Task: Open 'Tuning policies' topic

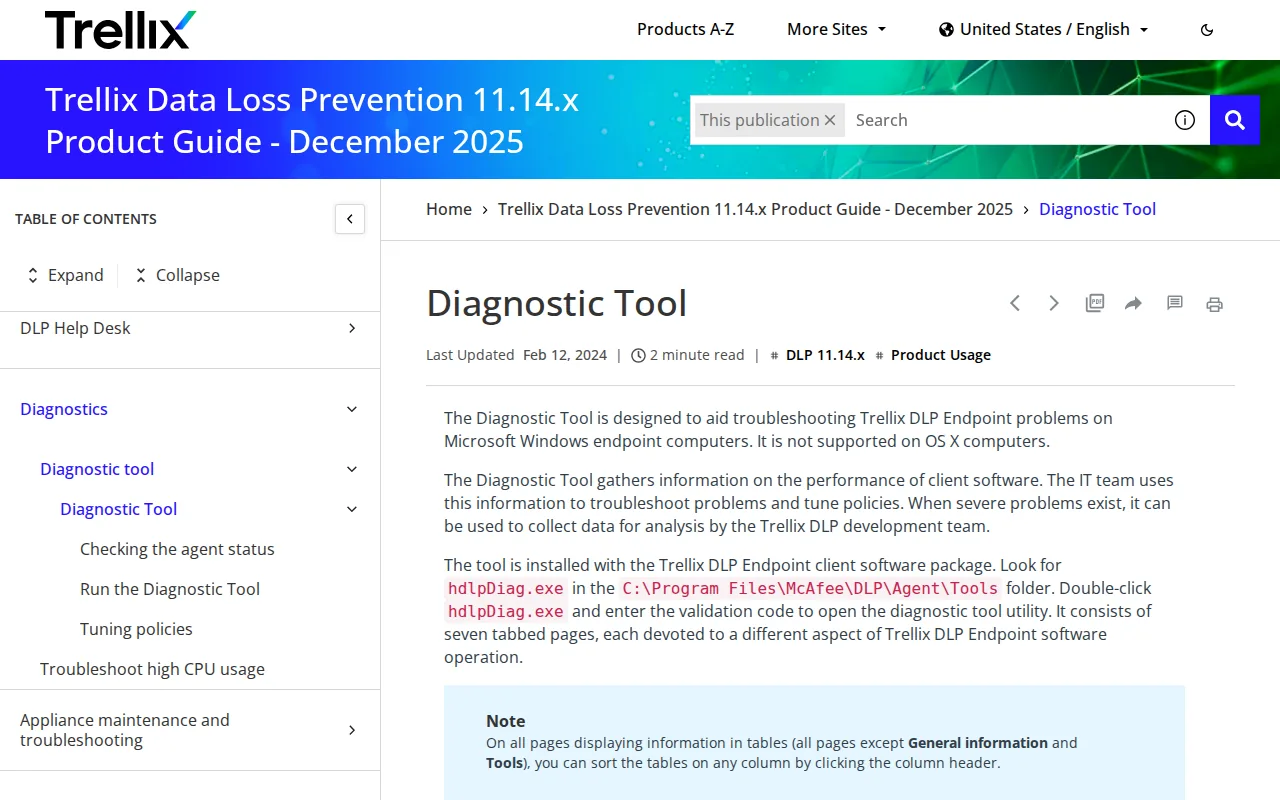Action: coord(136,629)
